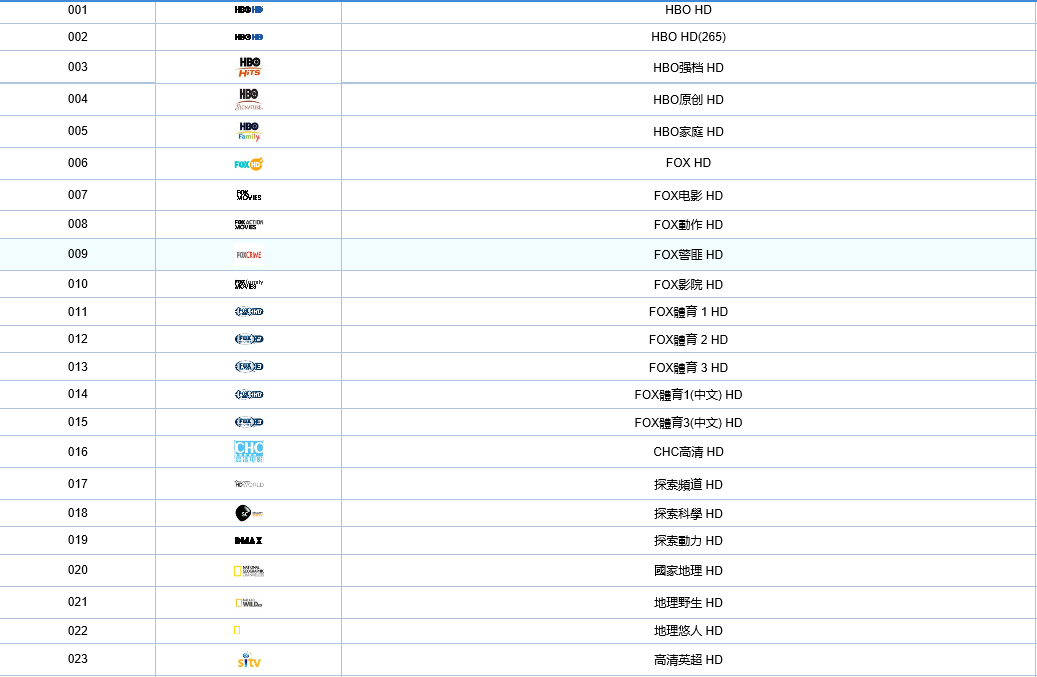
Task: Click the channel name '探索頻道 HD'
Action: point(688,485)
